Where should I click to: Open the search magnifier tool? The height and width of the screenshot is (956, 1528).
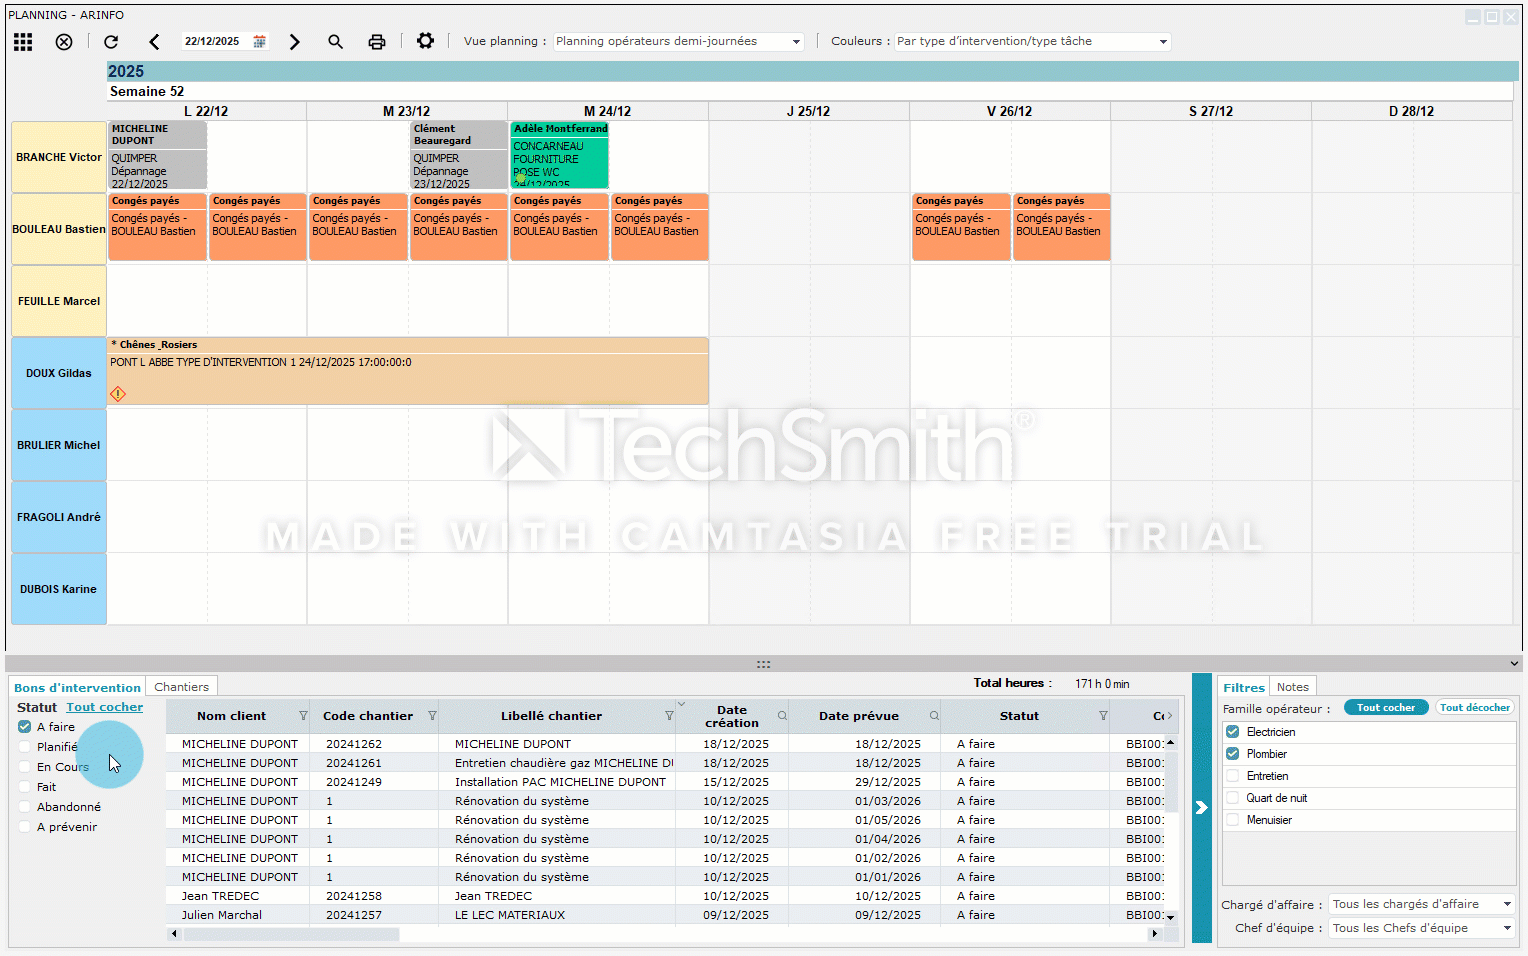coord(335,42)
